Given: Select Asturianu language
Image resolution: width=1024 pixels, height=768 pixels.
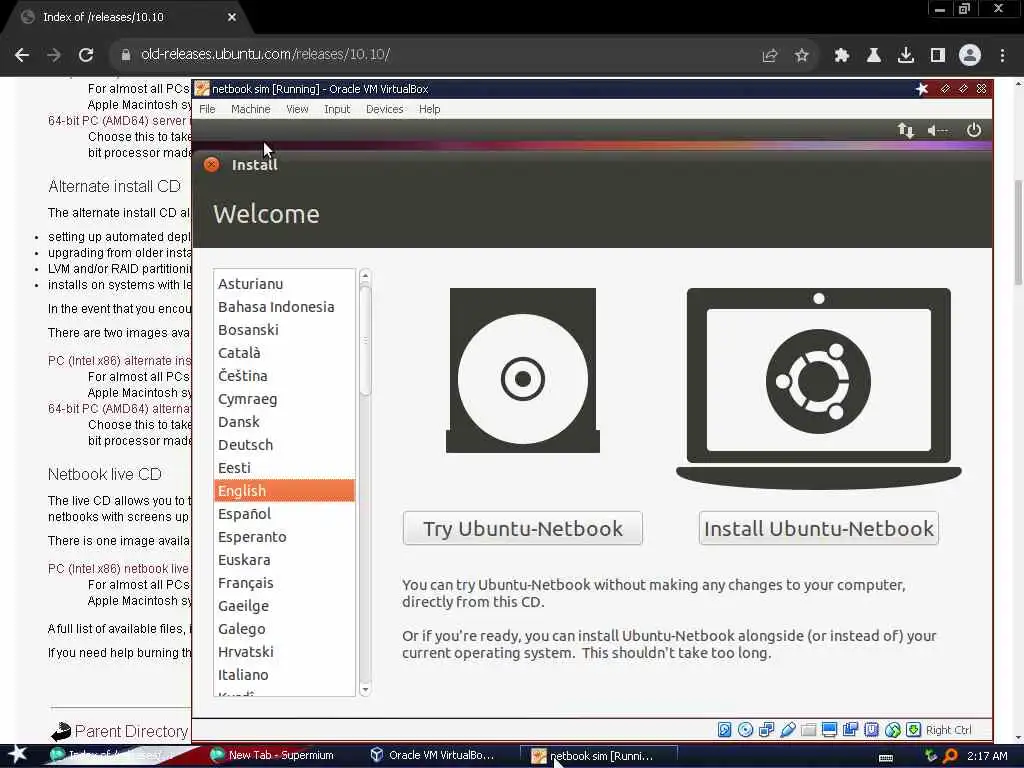Looking at the screenshot, I should point(284,284).
